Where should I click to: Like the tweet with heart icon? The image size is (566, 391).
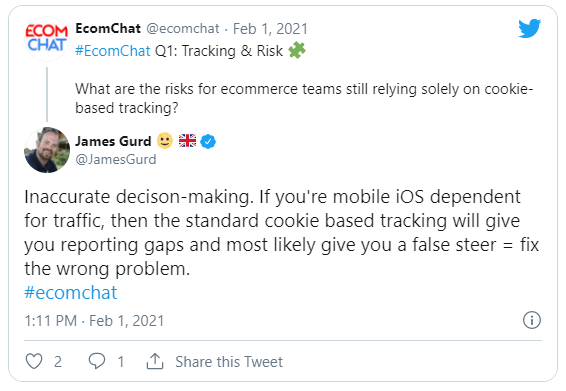point(34,361)
